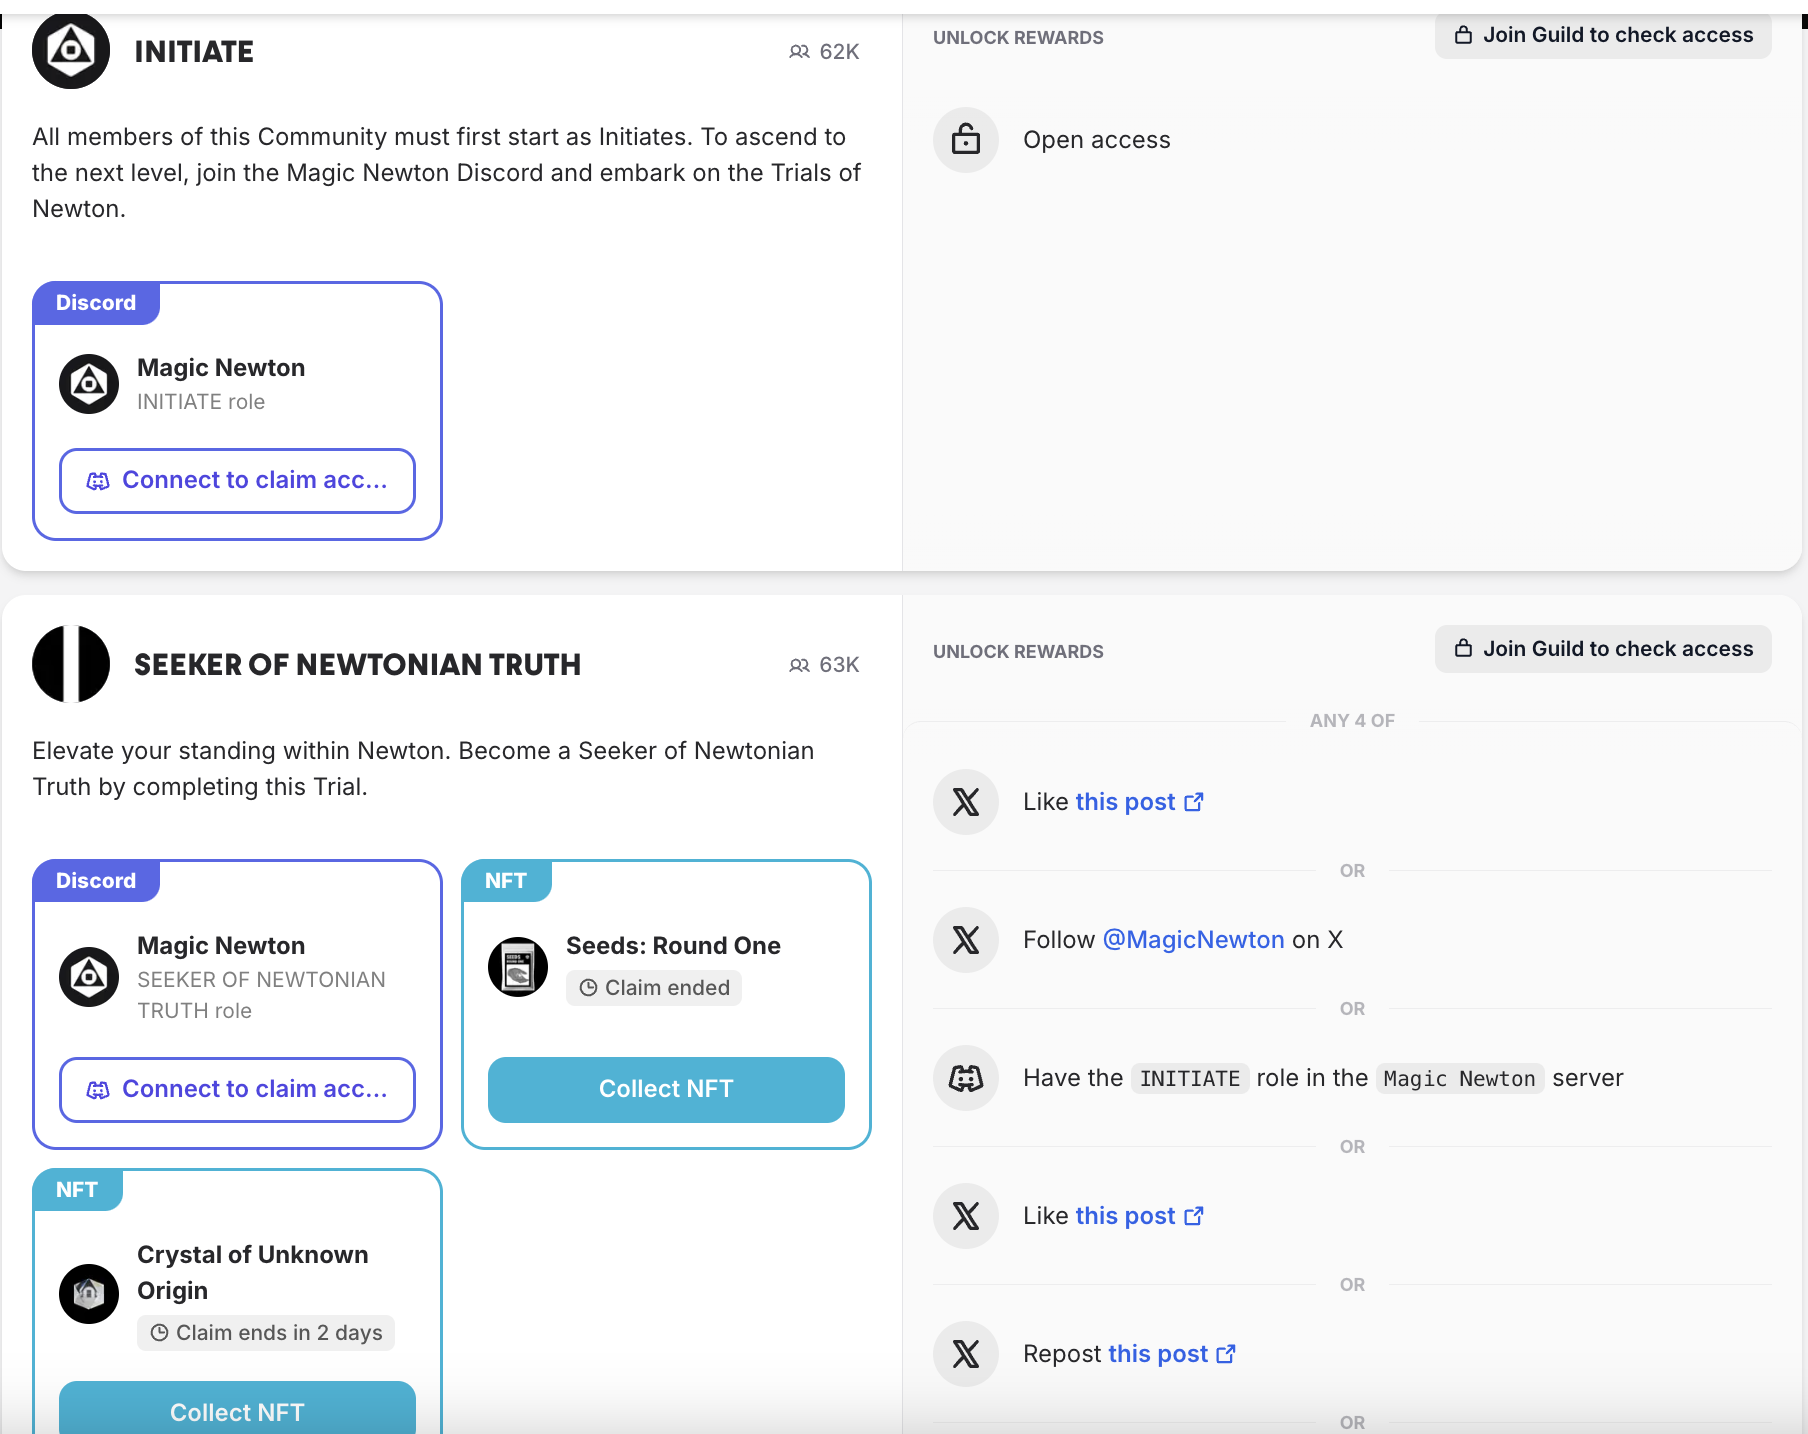1808x1434 pixels.
Task: Click the Open access unlocked padlock icon
Action: click(966, 140)
